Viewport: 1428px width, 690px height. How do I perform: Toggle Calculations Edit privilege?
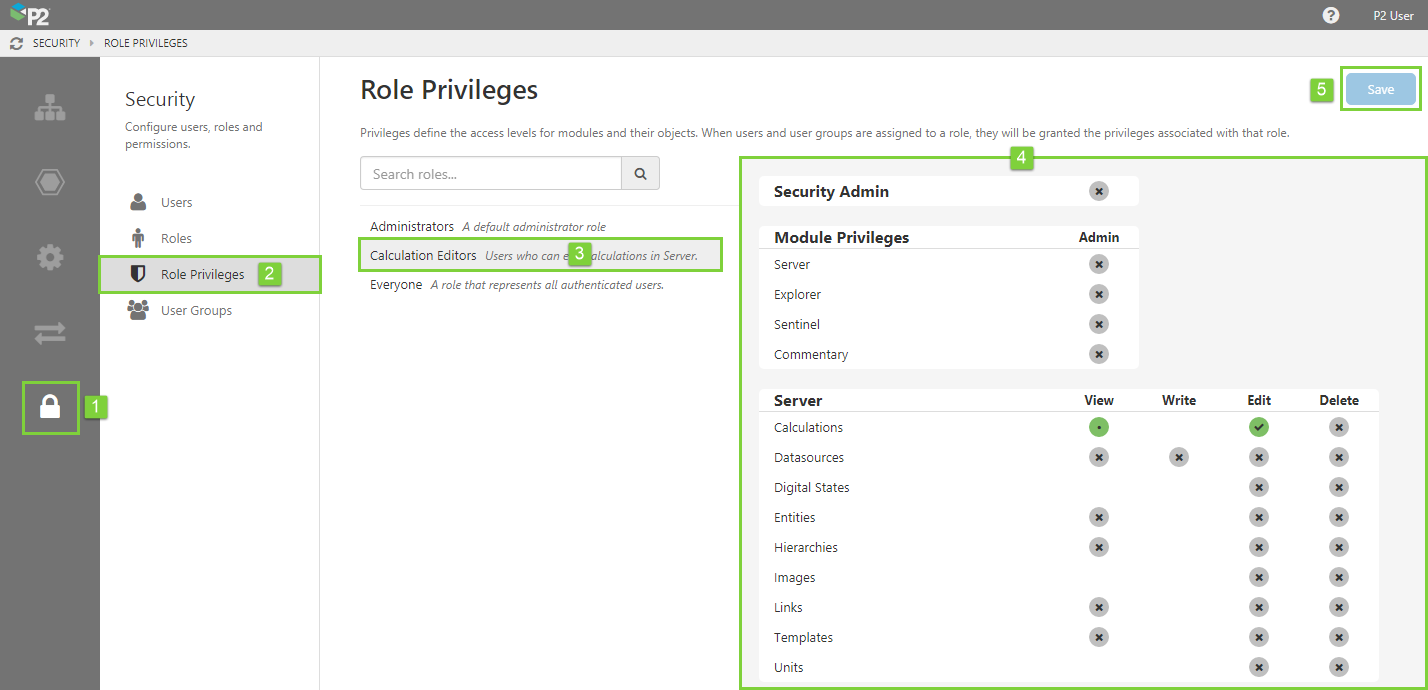(x=1258, y=427)
